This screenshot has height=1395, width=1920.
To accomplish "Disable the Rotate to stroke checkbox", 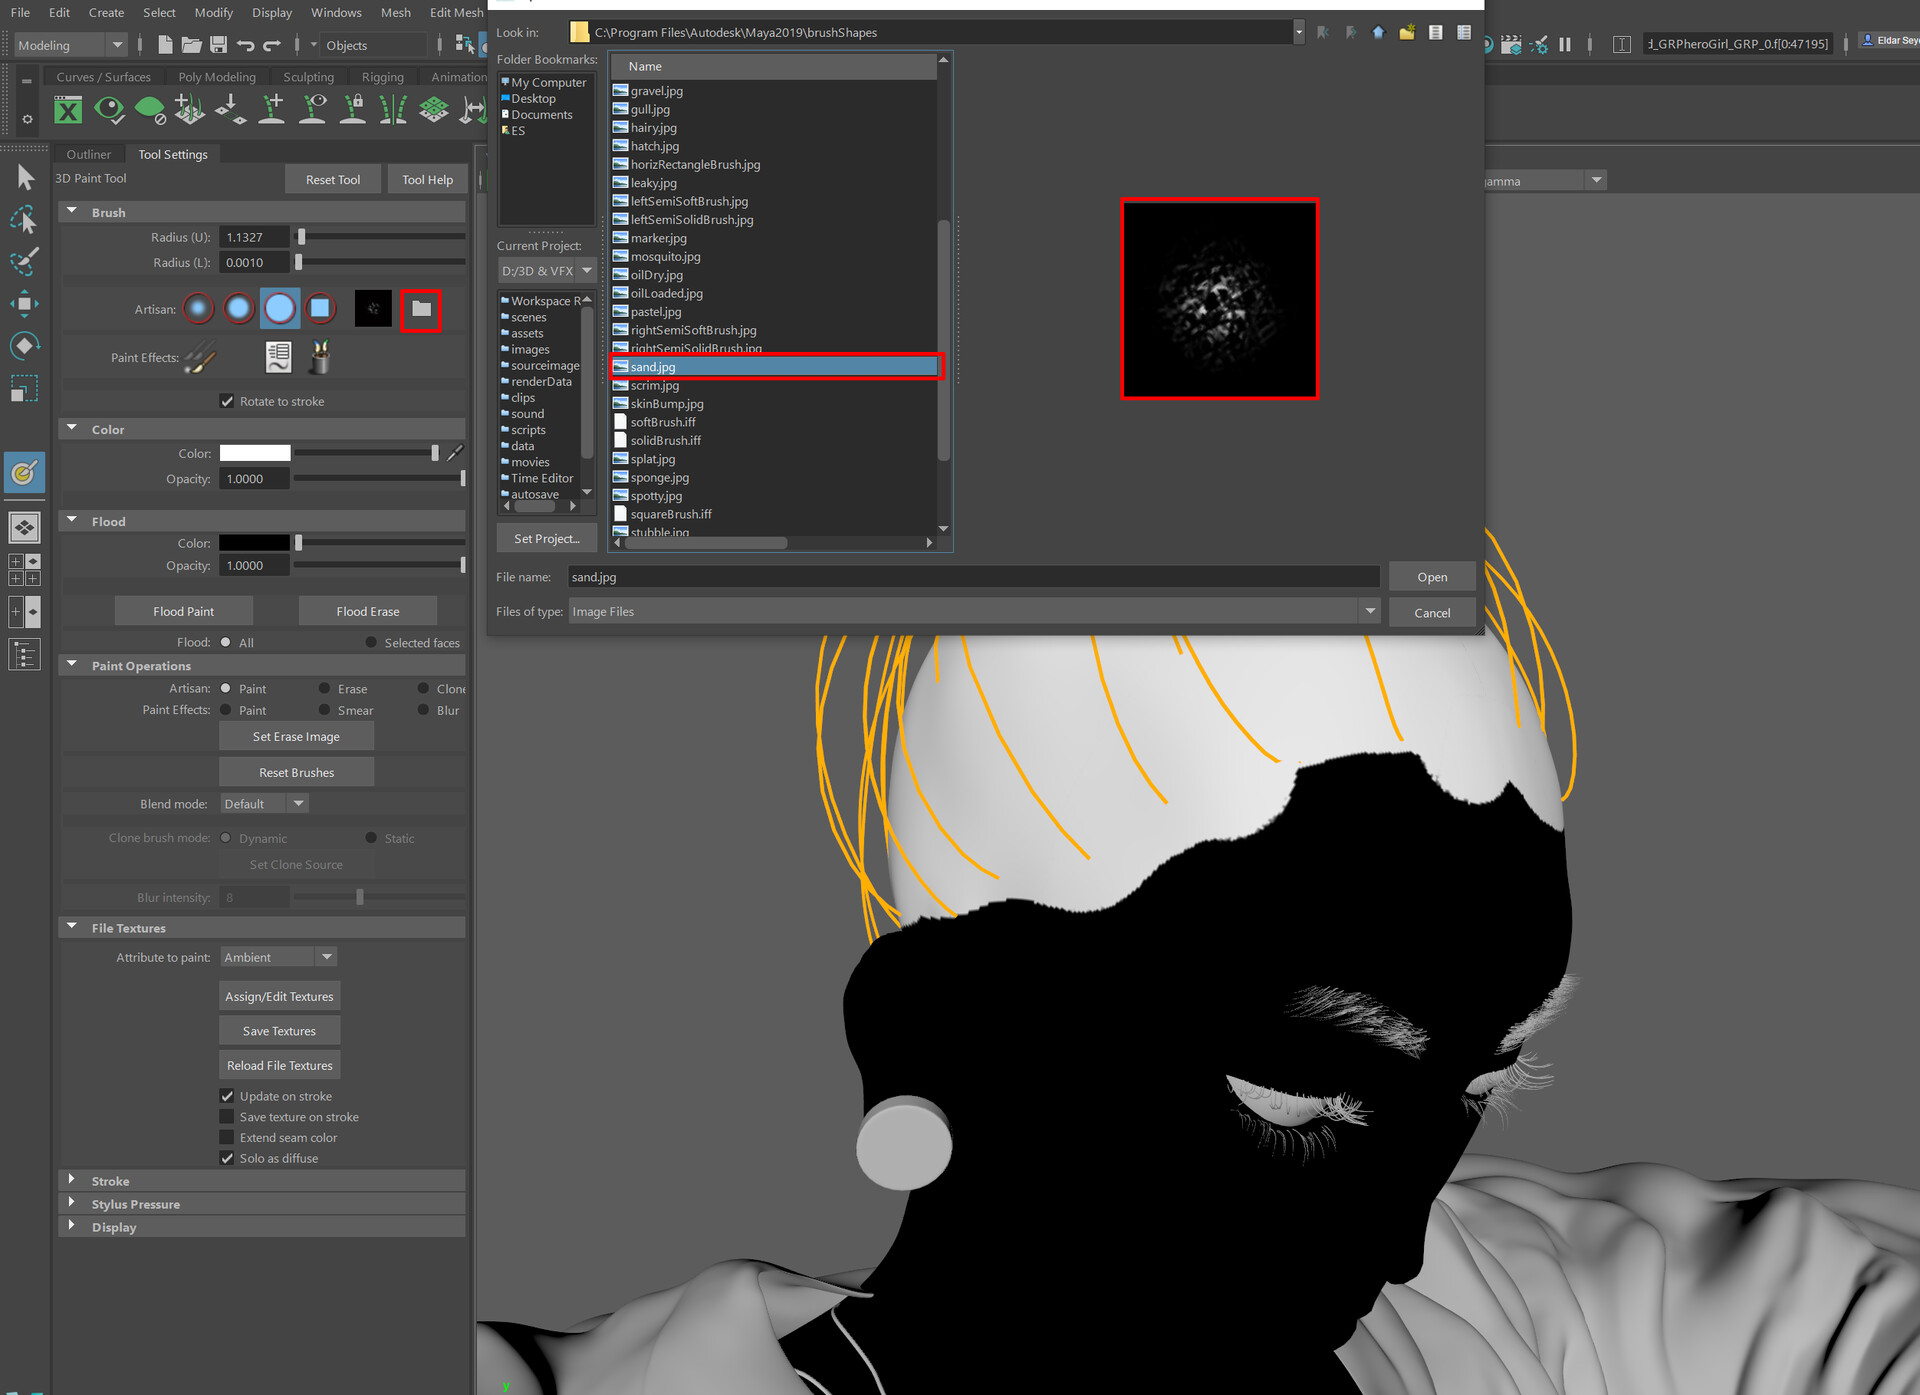I will (227, 401).
